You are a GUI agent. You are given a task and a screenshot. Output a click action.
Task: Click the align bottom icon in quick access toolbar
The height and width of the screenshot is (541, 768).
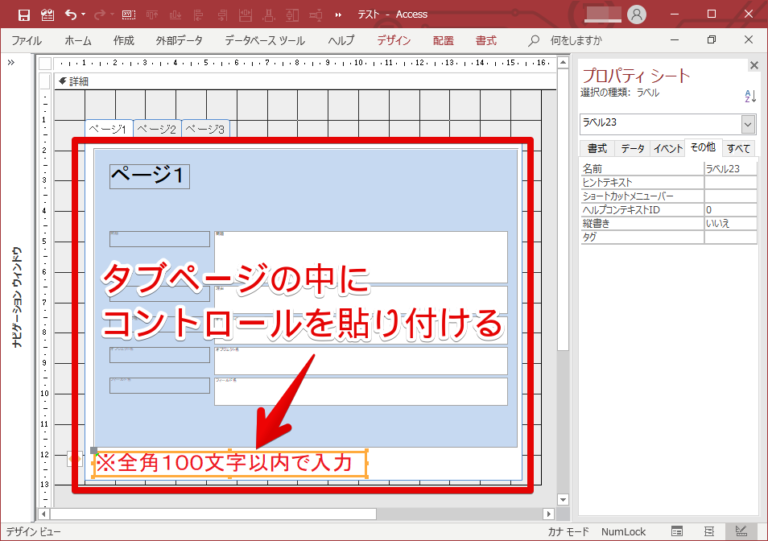[175, 15]
